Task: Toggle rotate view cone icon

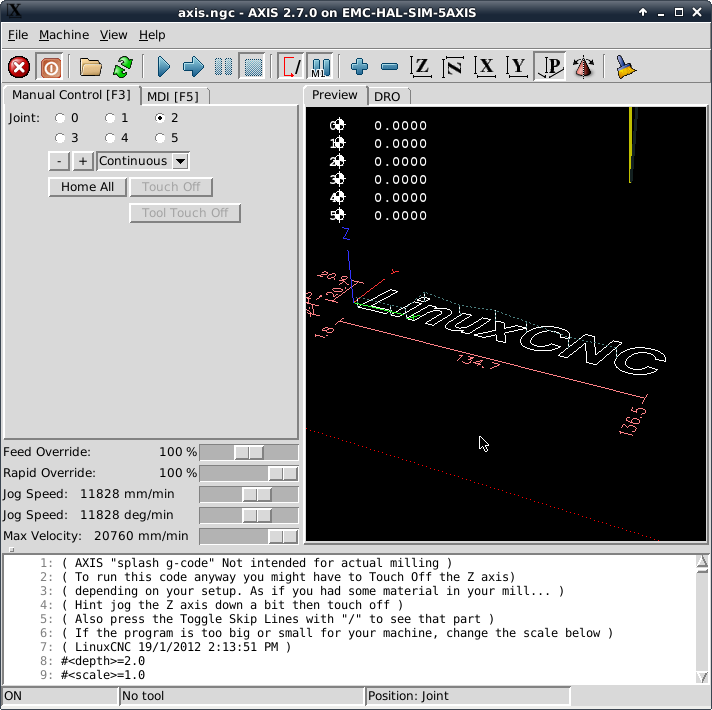Action: tap(583, 68)
